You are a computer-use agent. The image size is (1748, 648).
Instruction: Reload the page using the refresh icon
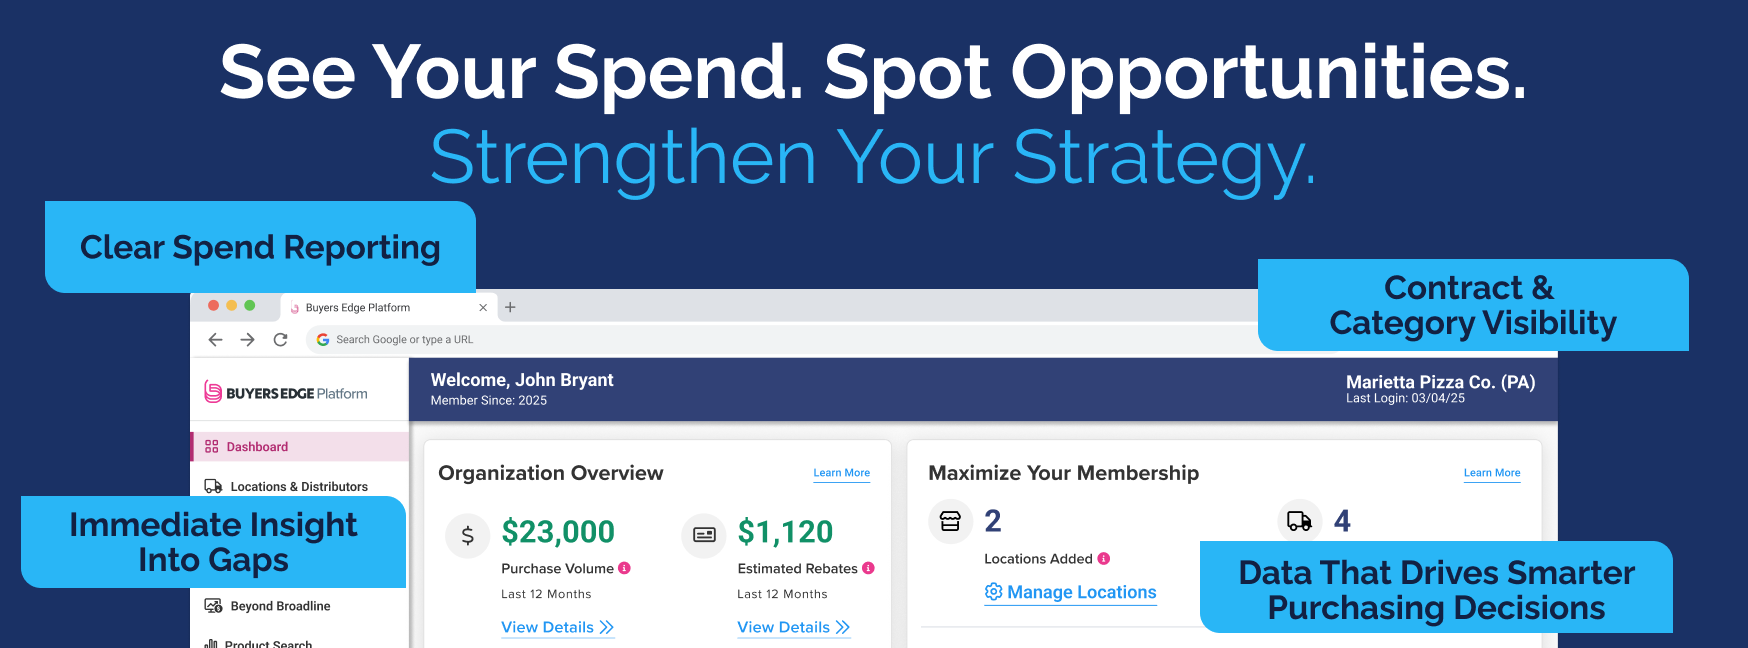click(x=280, y=339)
